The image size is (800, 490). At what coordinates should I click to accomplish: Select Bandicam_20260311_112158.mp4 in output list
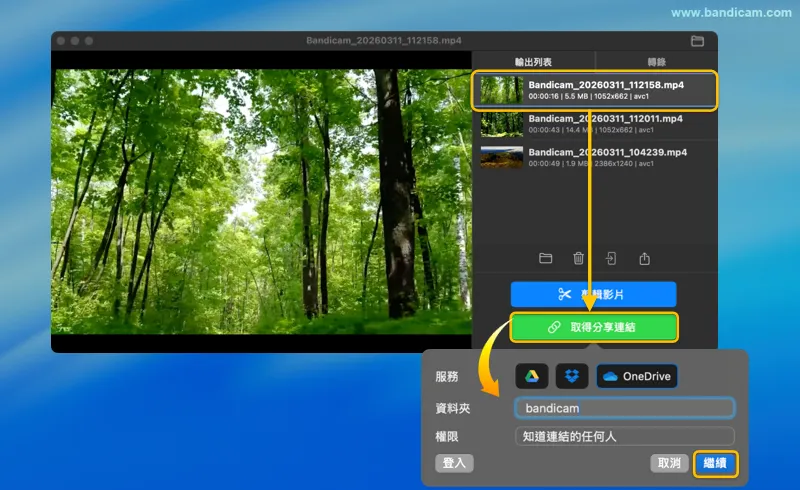click(x=594, y=90)
